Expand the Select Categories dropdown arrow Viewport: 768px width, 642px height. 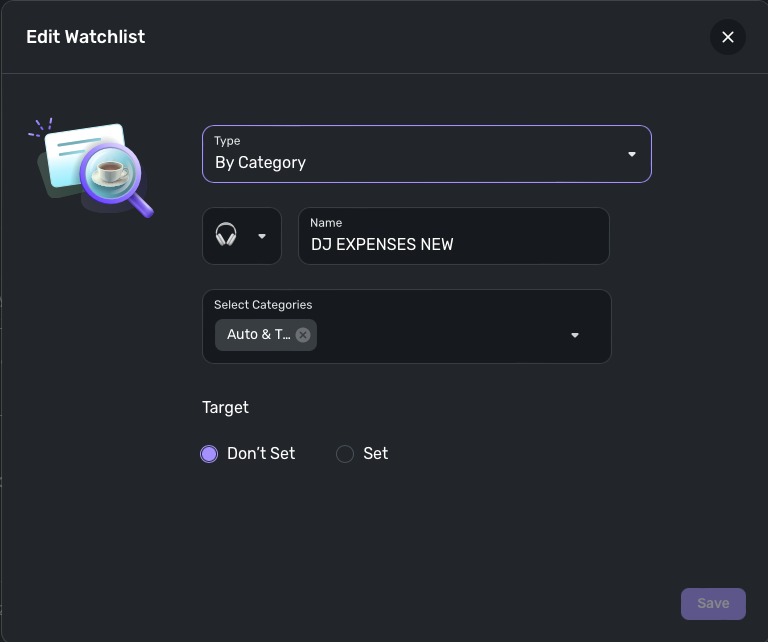click(575, 335)
